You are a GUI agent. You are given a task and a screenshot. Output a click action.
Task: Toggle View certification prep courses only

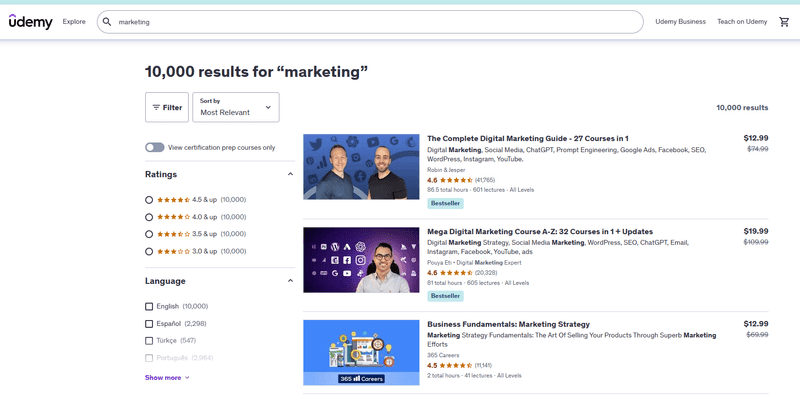[155, 147]
